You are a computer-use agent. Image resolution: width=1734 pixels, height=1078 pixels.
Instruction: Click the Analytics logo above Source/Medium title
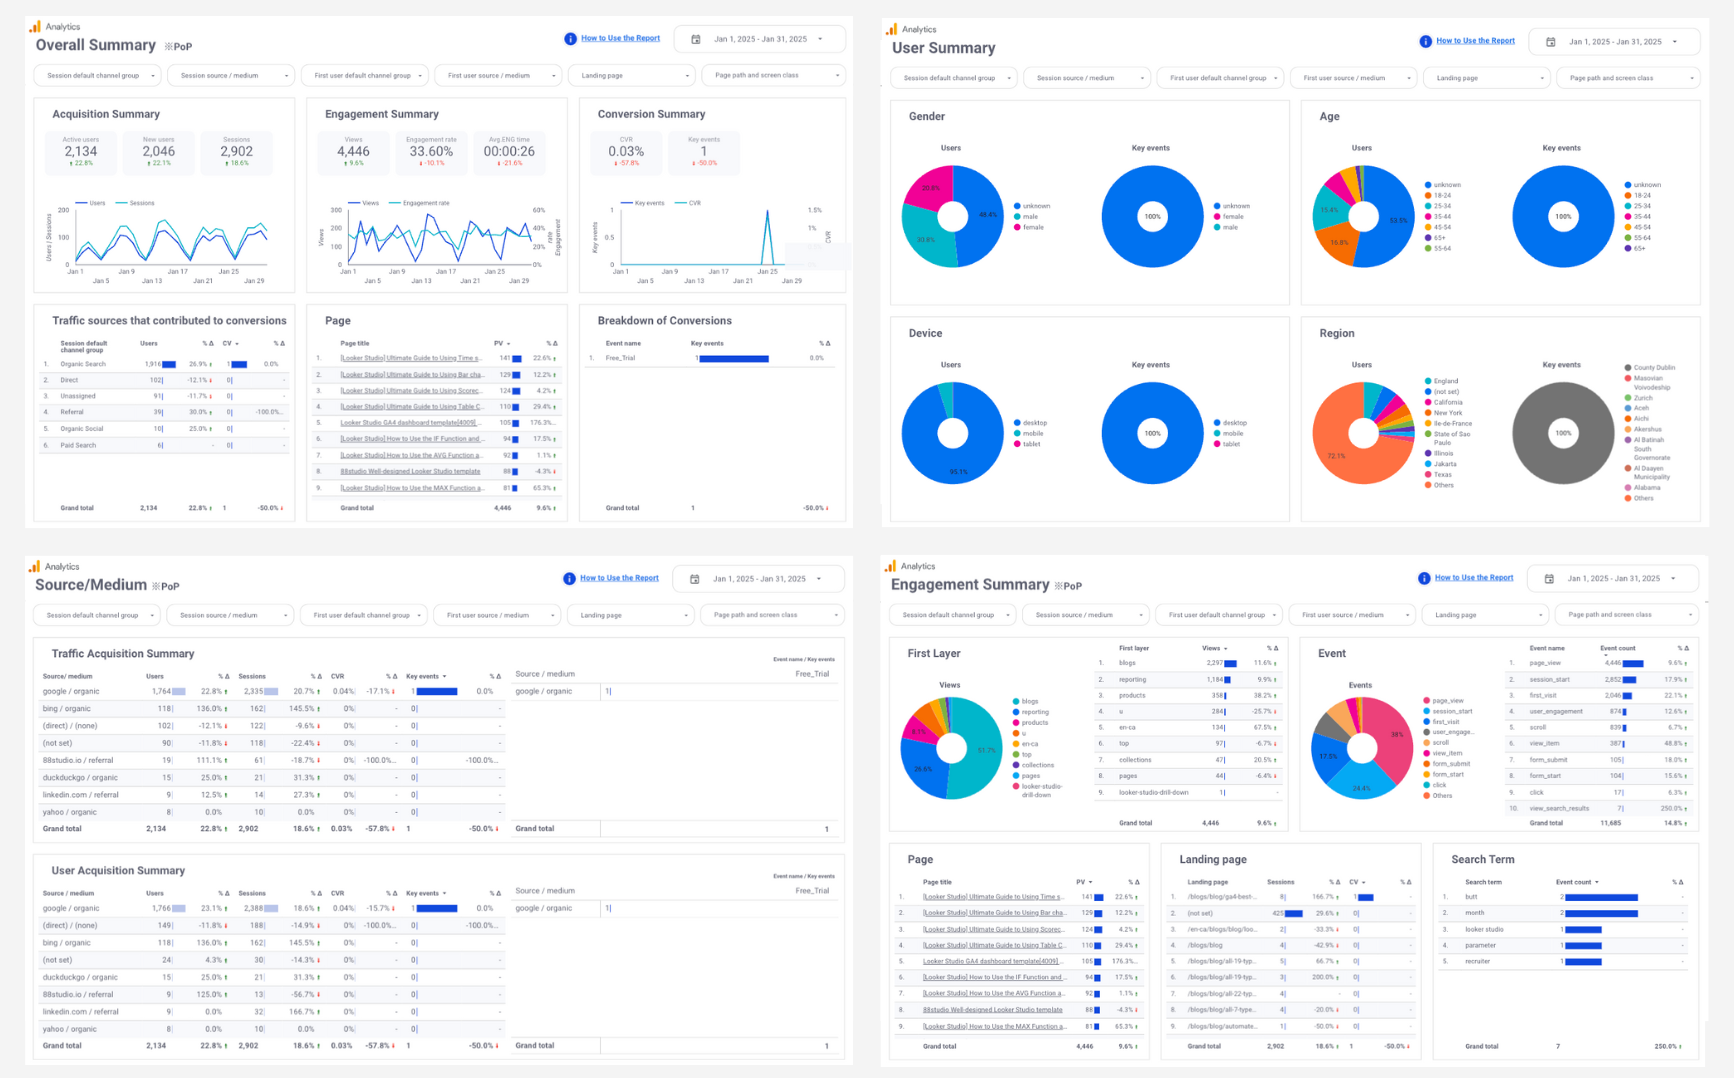[x=34, y=566]
